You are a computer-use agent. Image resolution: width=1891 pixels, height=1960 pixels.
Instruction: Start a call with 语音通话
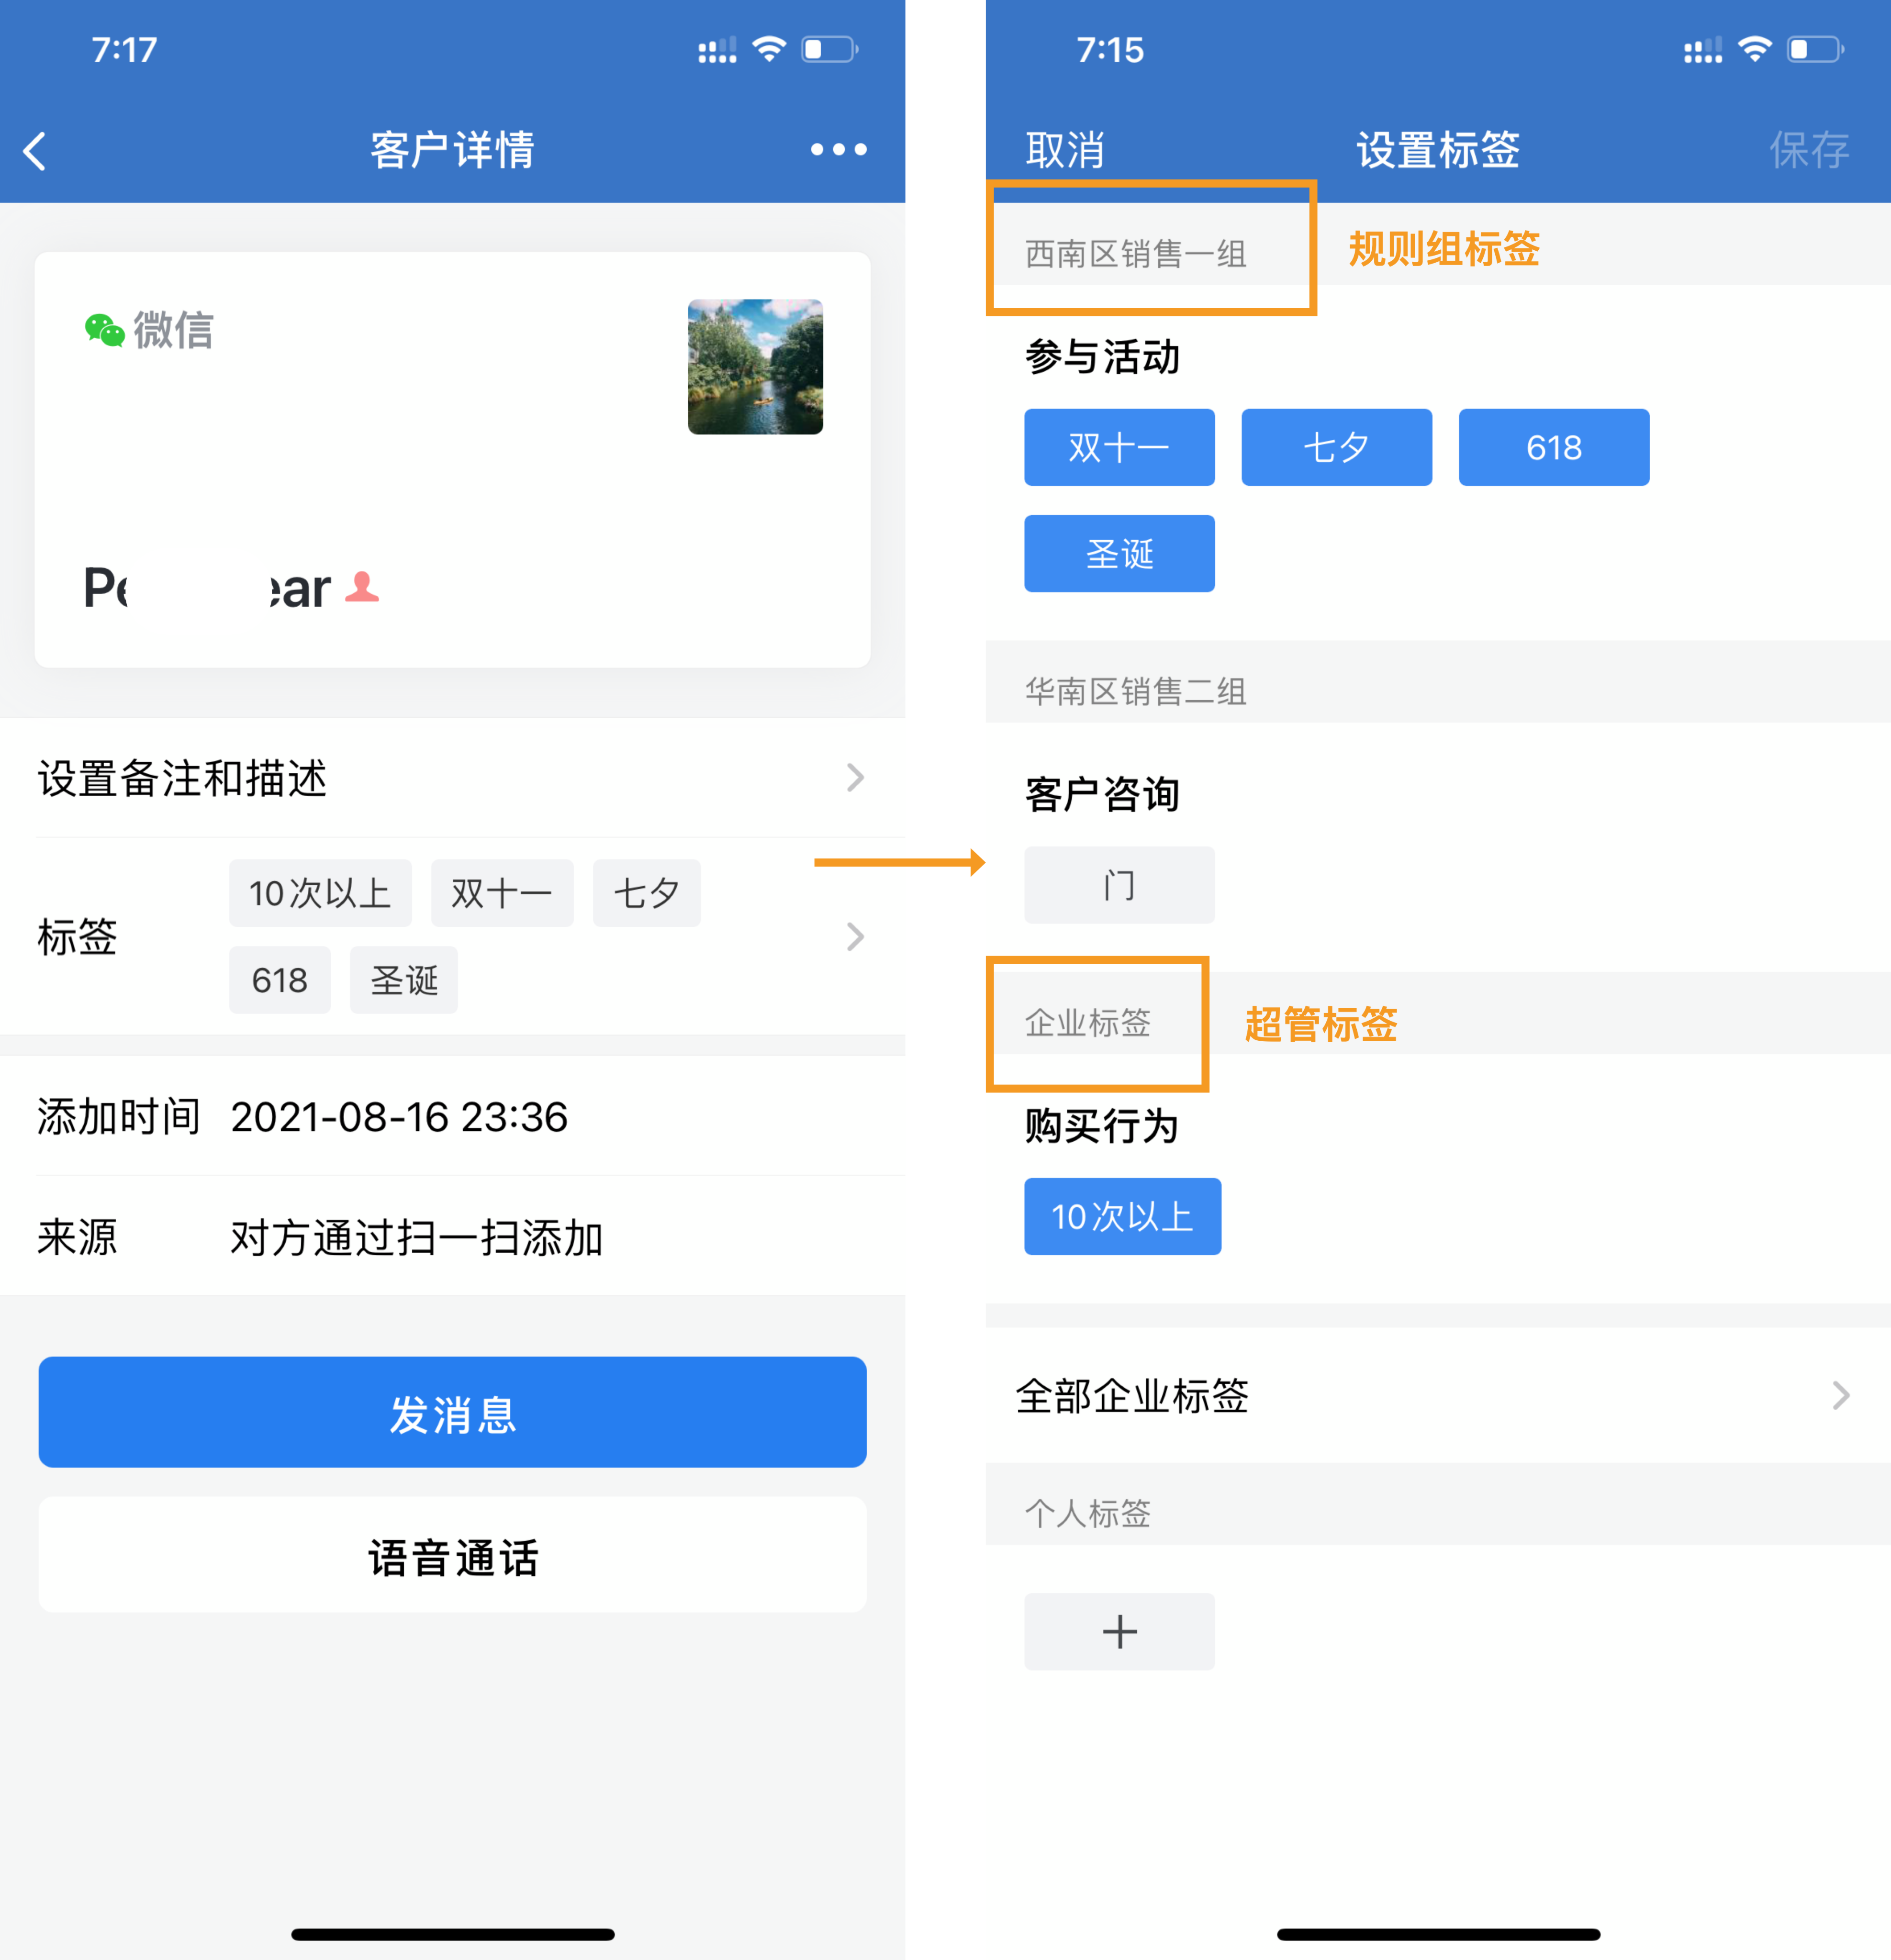(452, 1555)
